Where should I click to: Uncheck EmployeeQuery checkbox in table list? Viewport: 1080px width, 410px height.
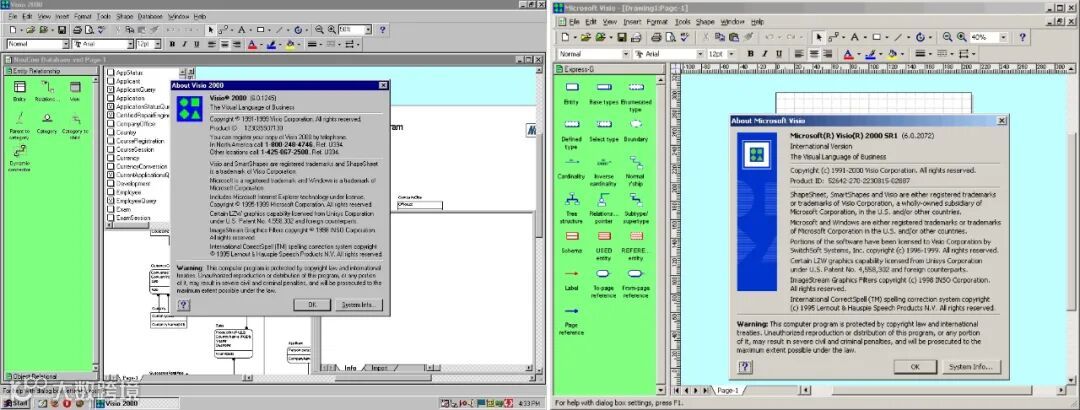point(110,201)
